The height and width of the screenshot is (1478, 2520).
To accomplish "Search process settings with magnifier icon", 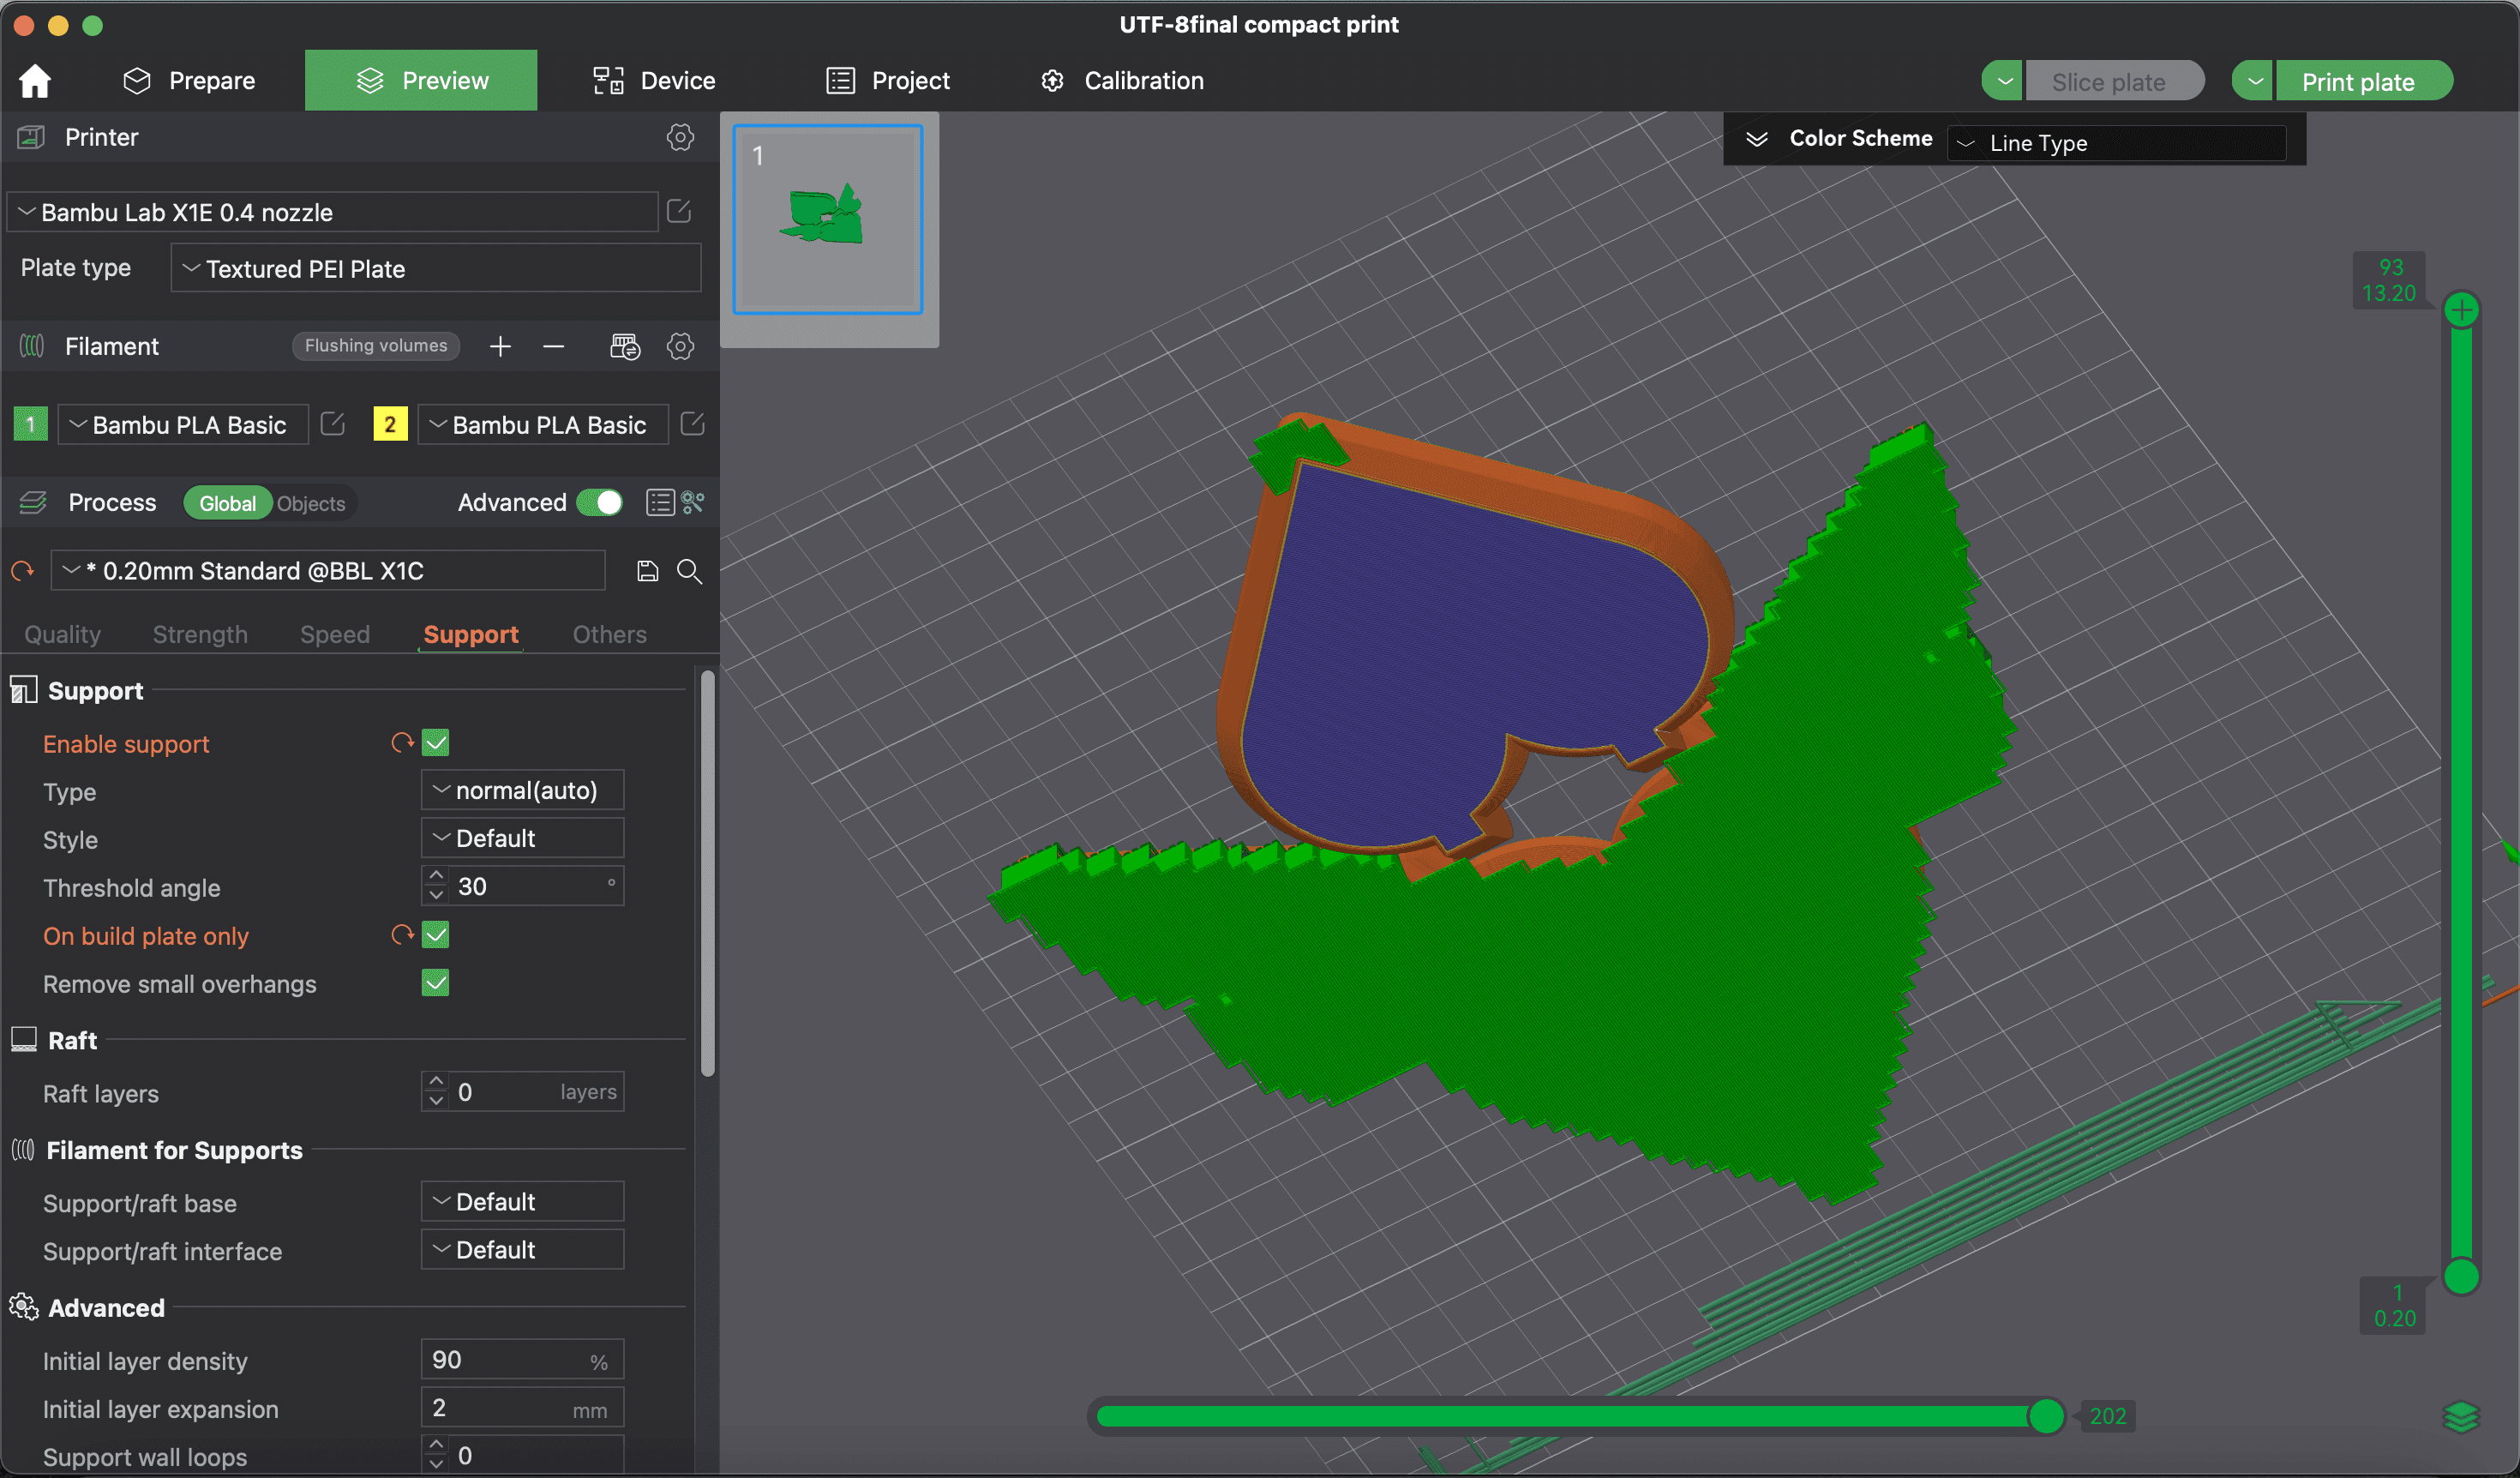I will click(x=689, y=571).
